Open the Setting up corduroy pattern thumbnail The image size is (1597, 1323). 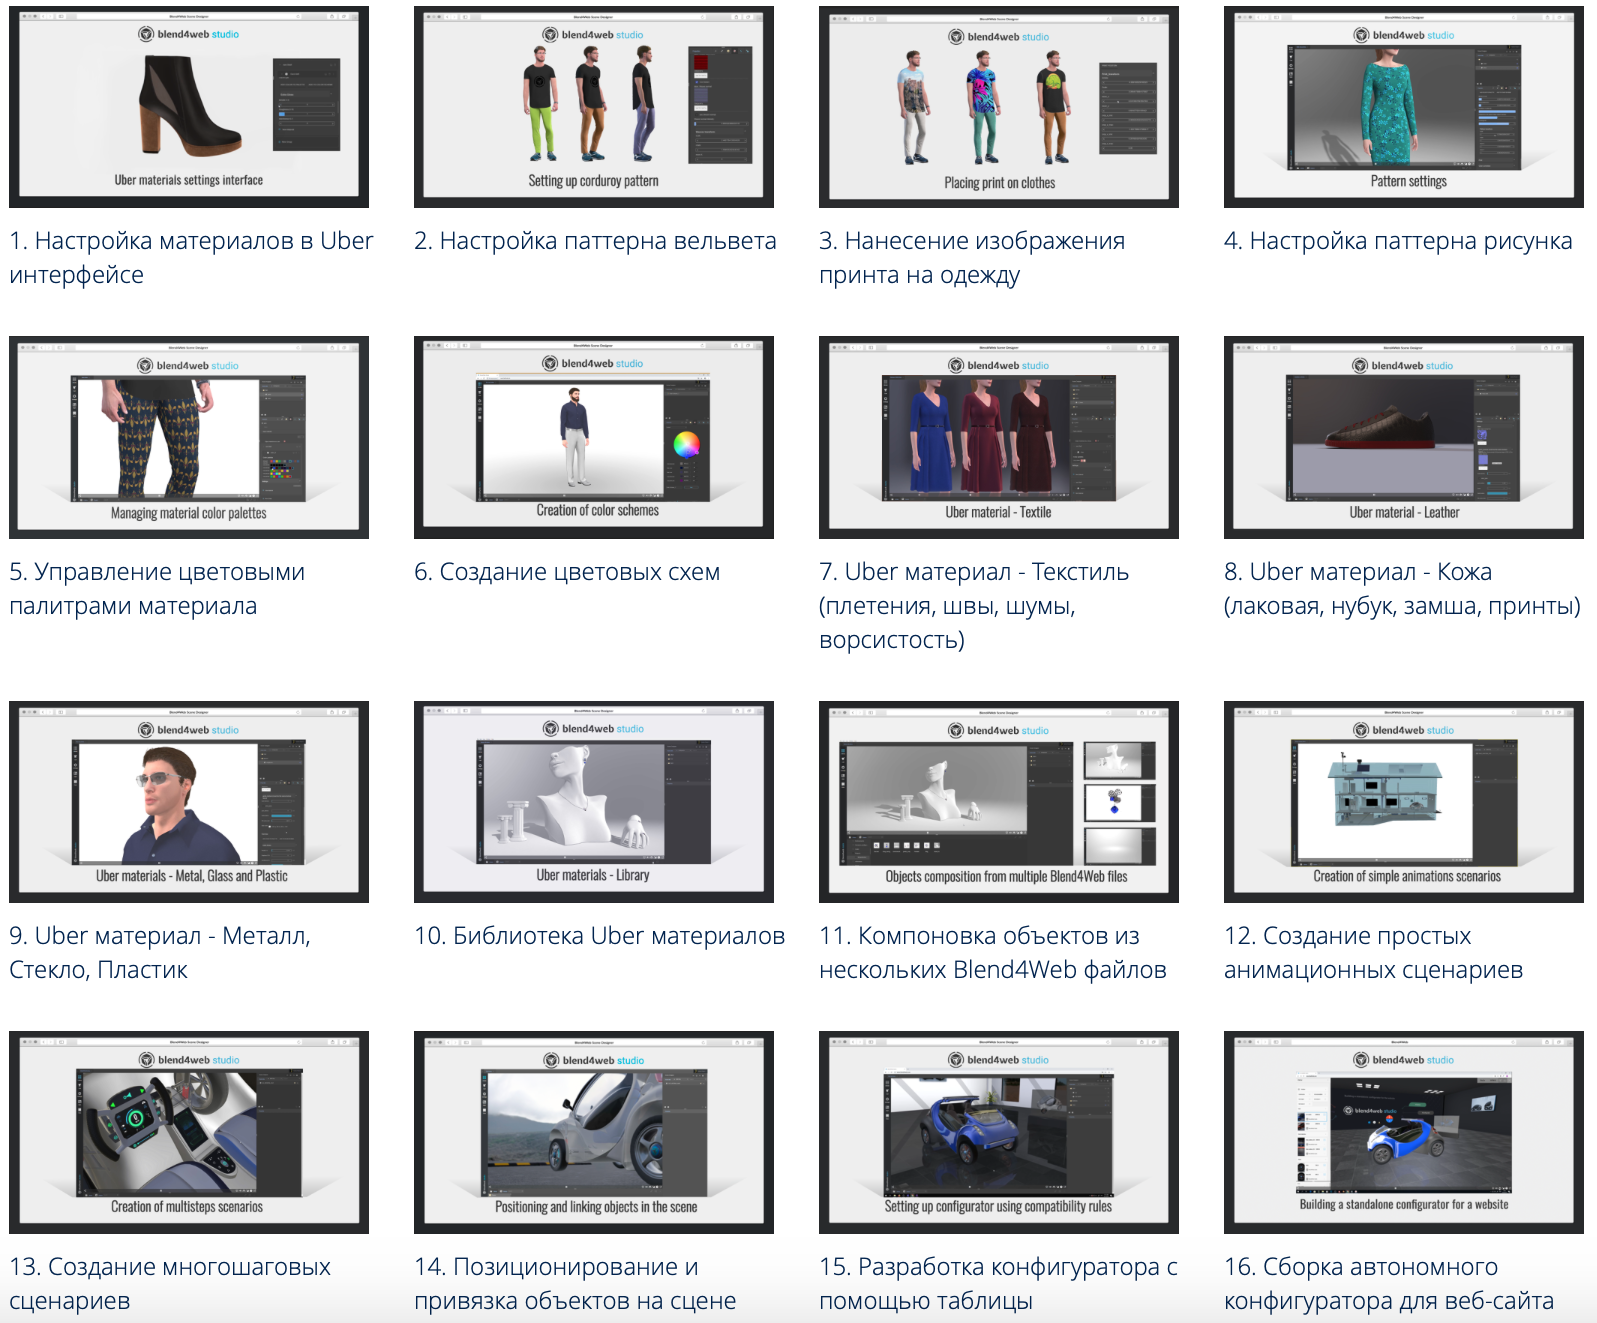click(x=594, y=107)
